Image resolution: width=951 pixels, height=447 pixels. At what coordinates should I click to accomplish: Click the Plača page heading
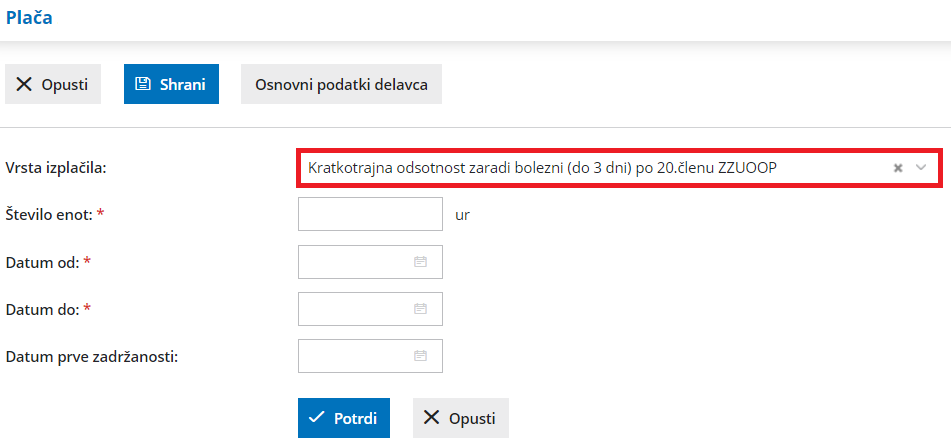tap(30, 17)
